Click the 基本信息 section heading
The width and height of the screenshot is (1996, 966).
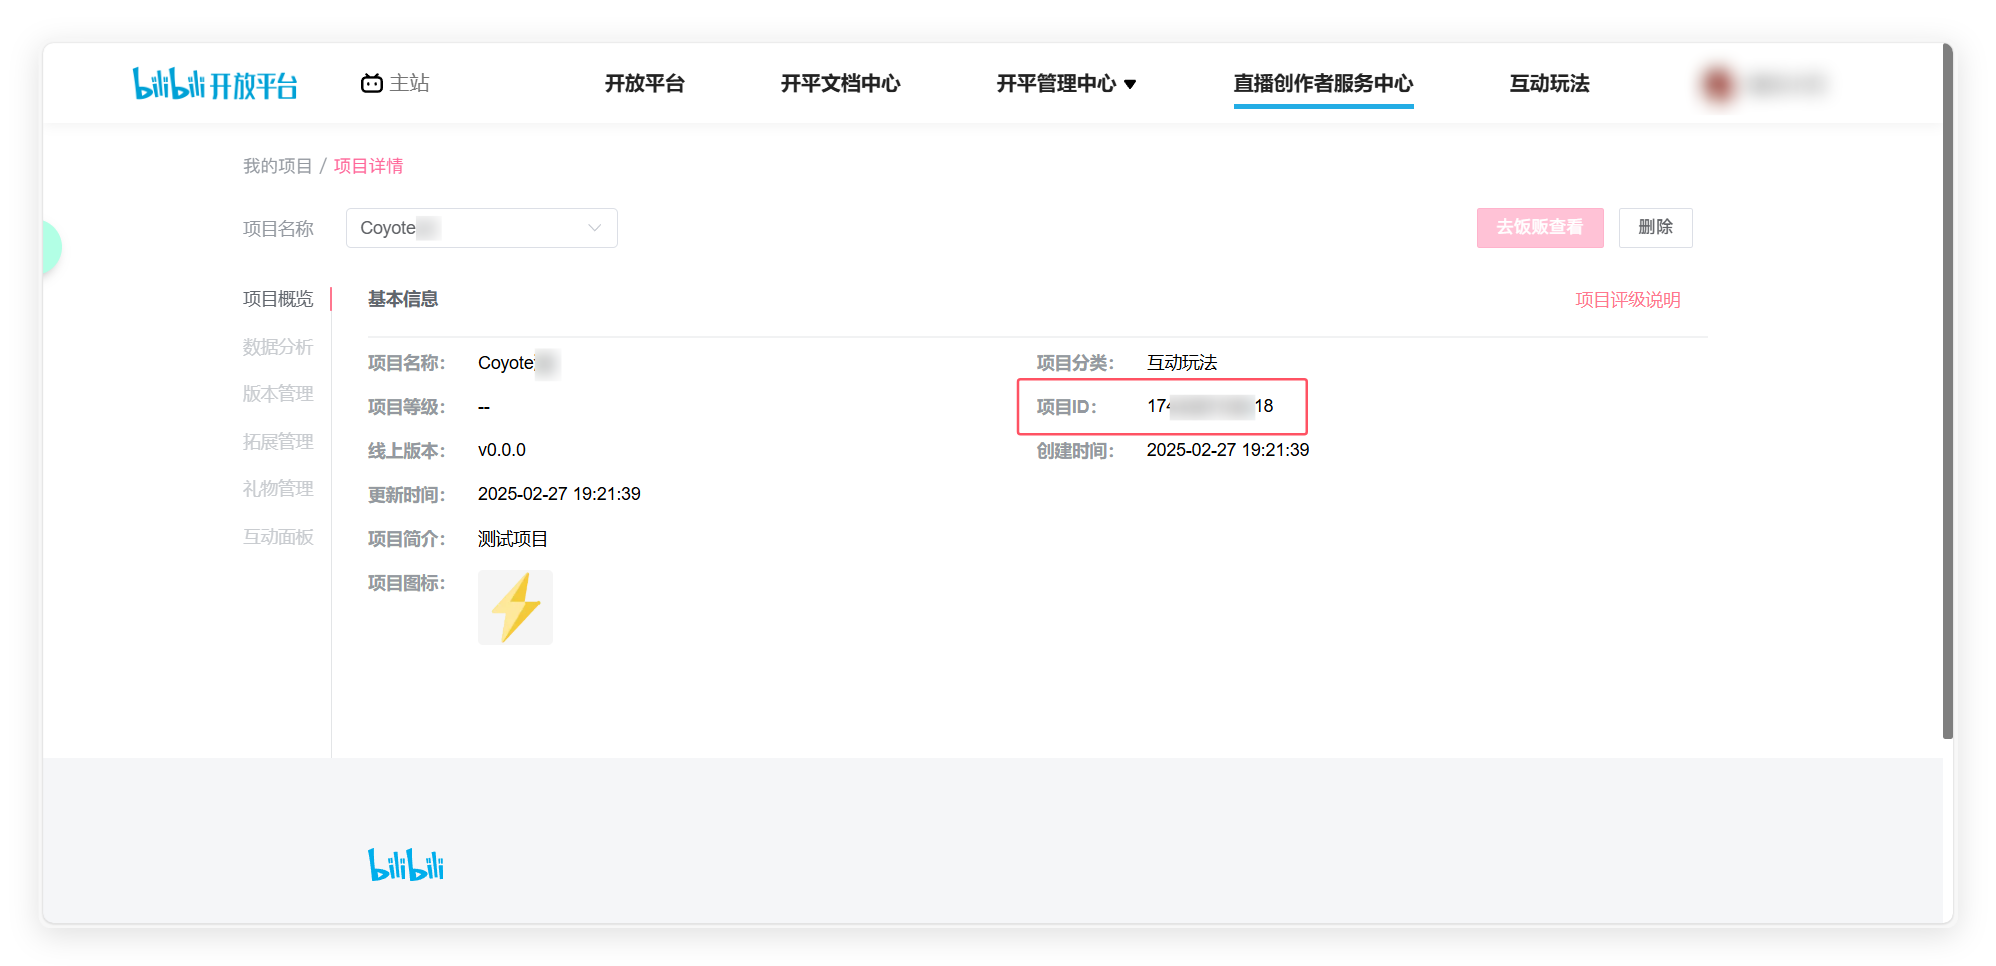point(403,299)
